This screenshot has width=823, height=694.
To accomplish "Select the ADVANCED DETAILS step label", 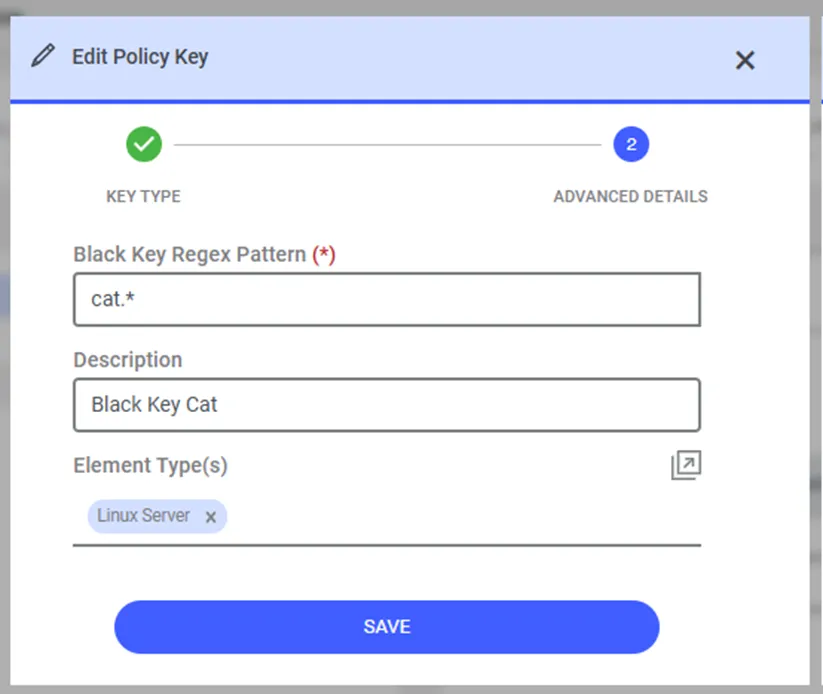I will 630,196.
